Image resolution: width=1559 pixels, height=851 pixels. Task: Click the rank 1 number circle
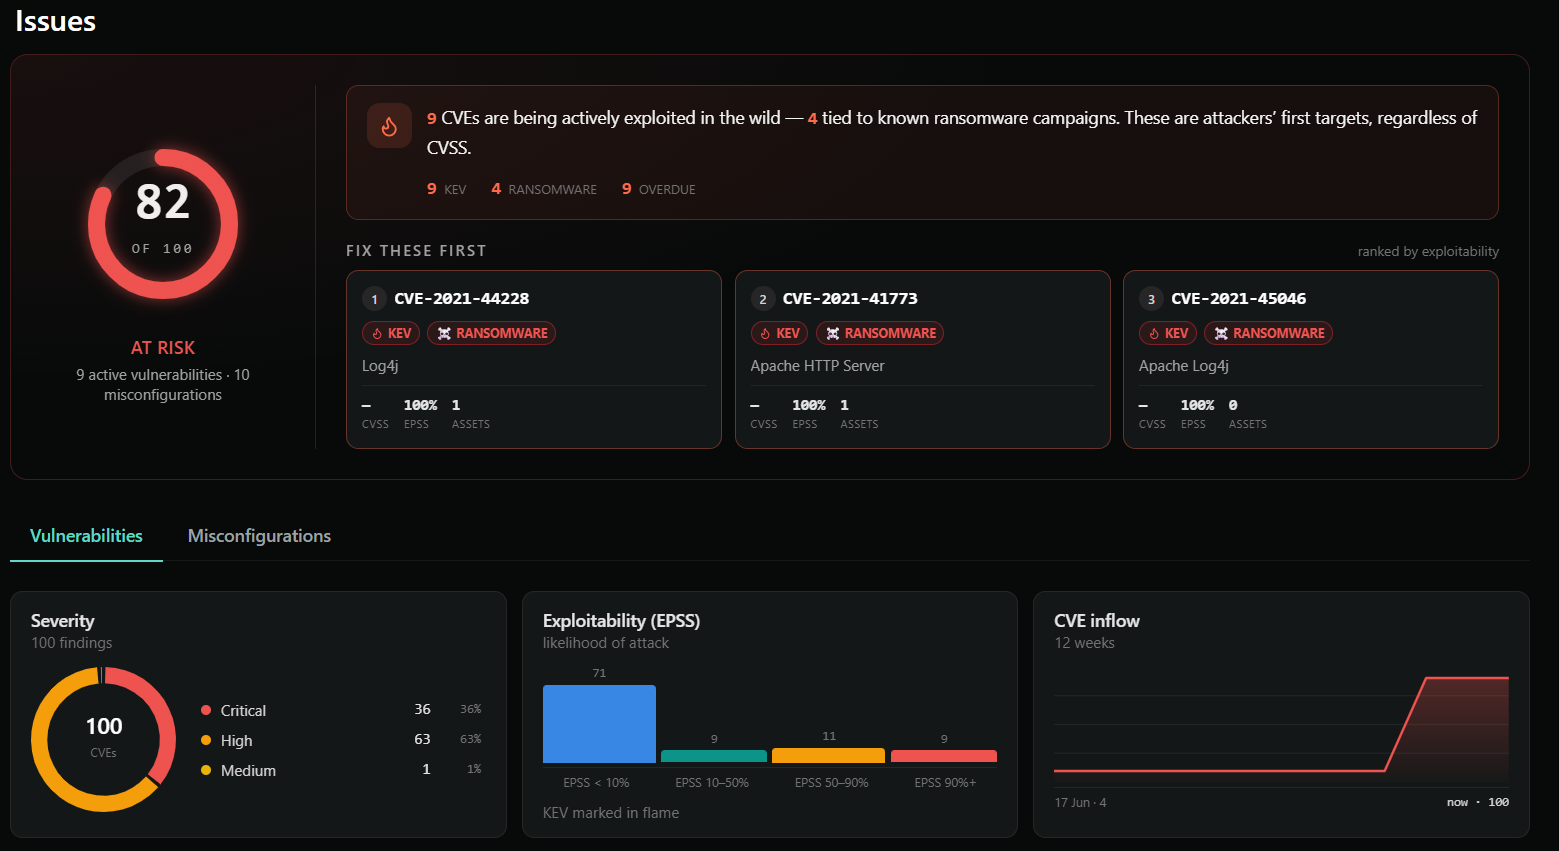[374, 299]
